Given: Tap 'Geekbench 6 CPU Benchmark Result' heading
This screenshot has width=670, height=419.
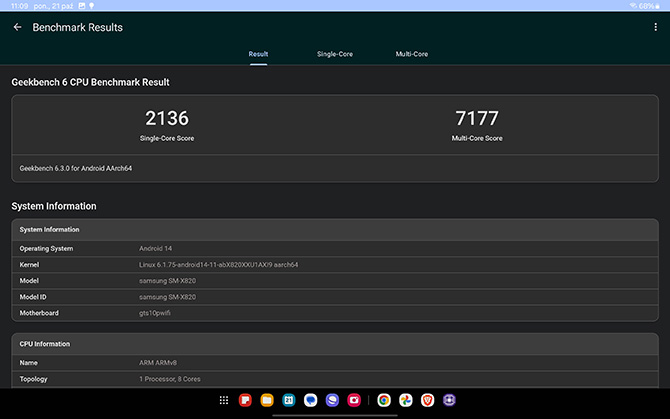Looking at the screenshot, I should pos(90,82).
